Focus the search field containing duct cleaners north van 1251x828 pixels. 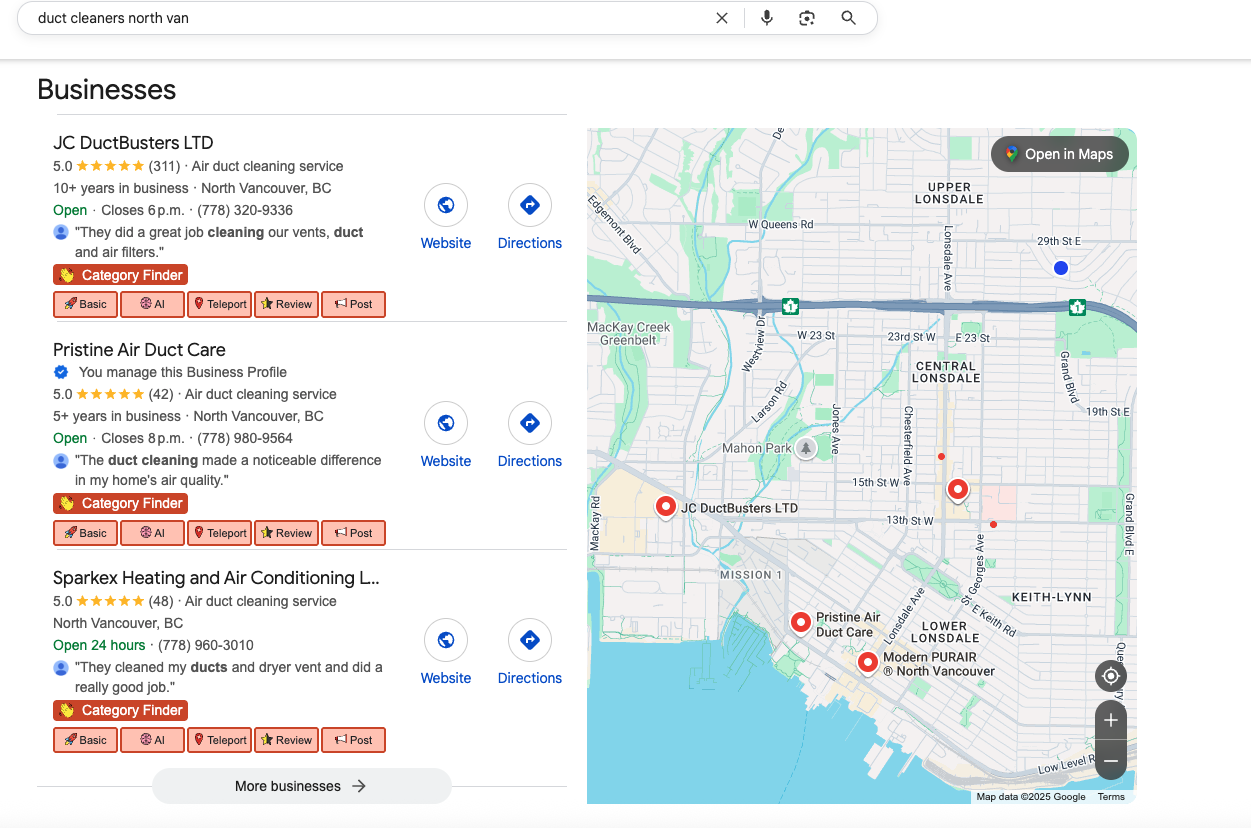(x=370, y=18)
